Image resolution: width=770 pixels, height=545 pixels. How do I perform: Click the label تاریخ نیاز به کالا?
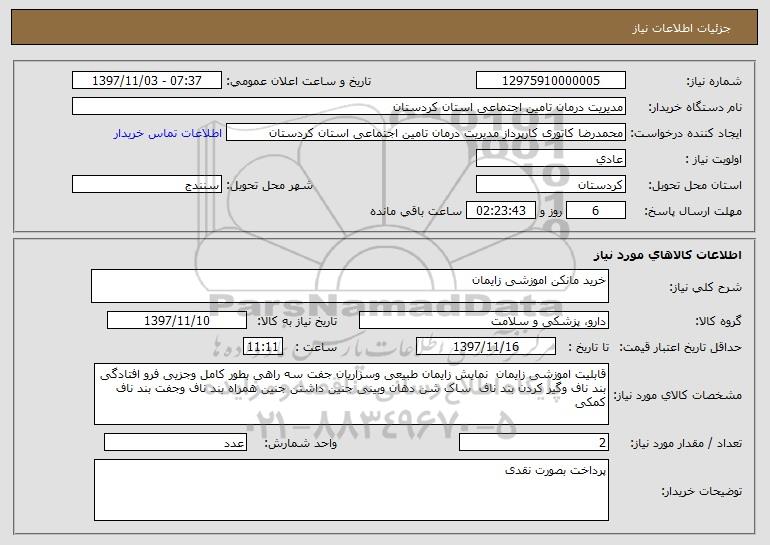298,322
